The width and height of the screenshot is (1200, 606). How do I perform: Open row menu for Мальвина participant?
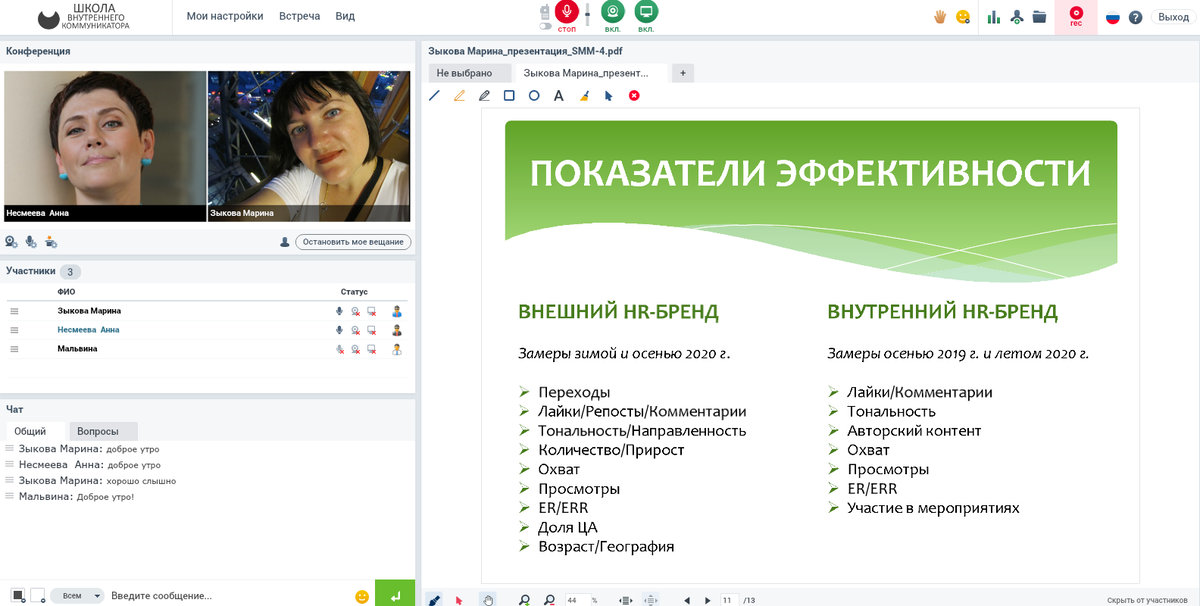click(15, 349)
